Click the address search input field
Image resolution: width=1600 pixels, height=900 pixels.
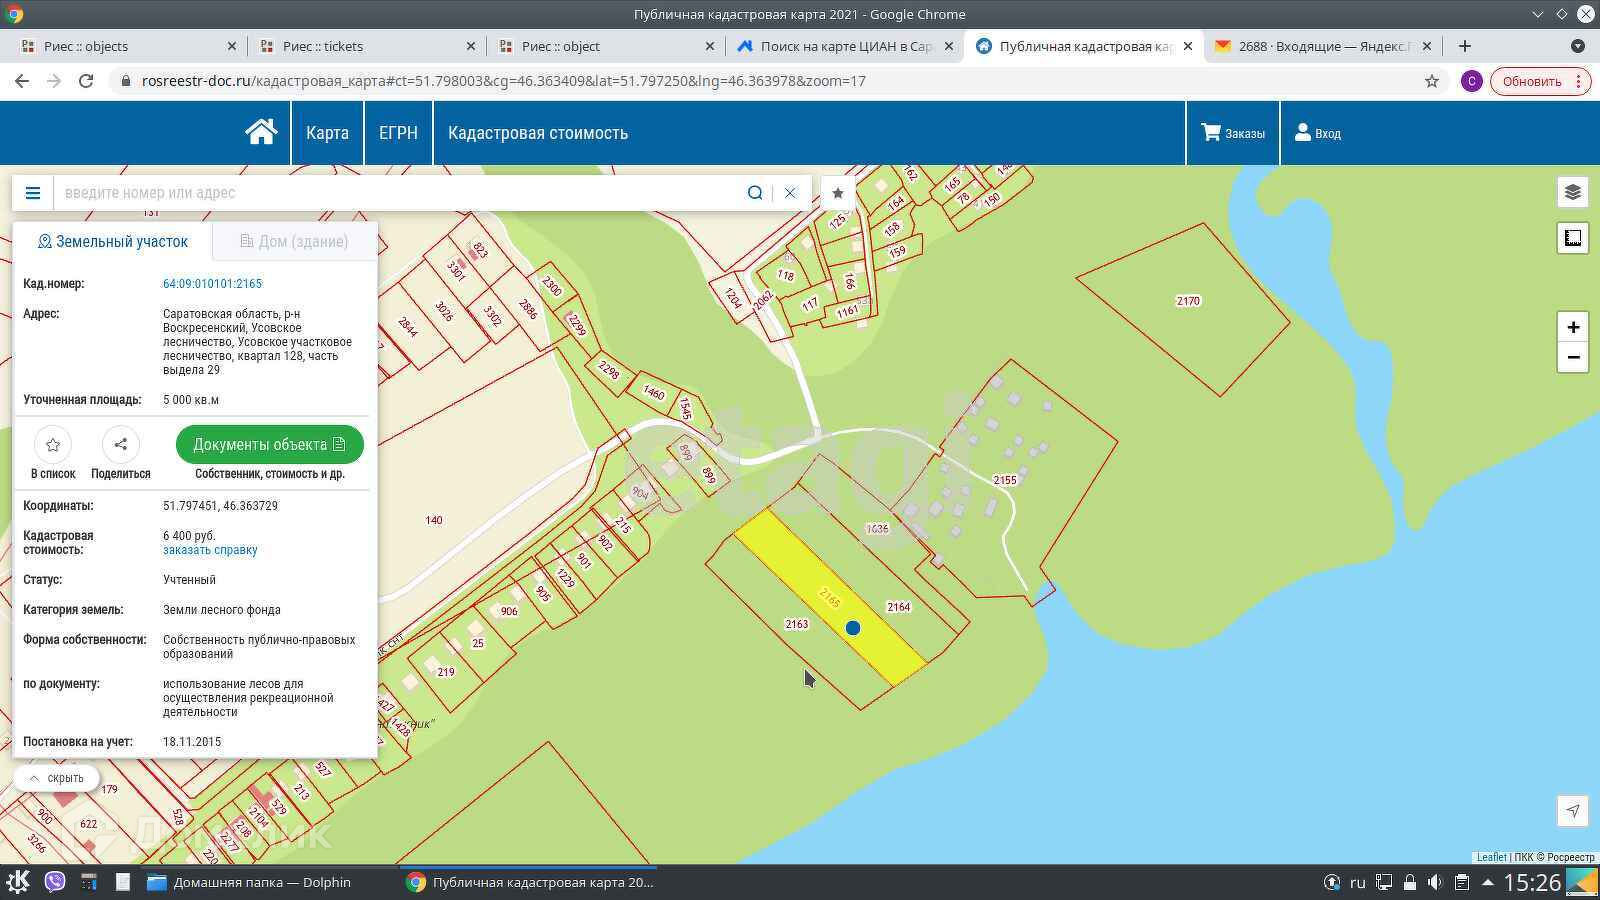400,193
